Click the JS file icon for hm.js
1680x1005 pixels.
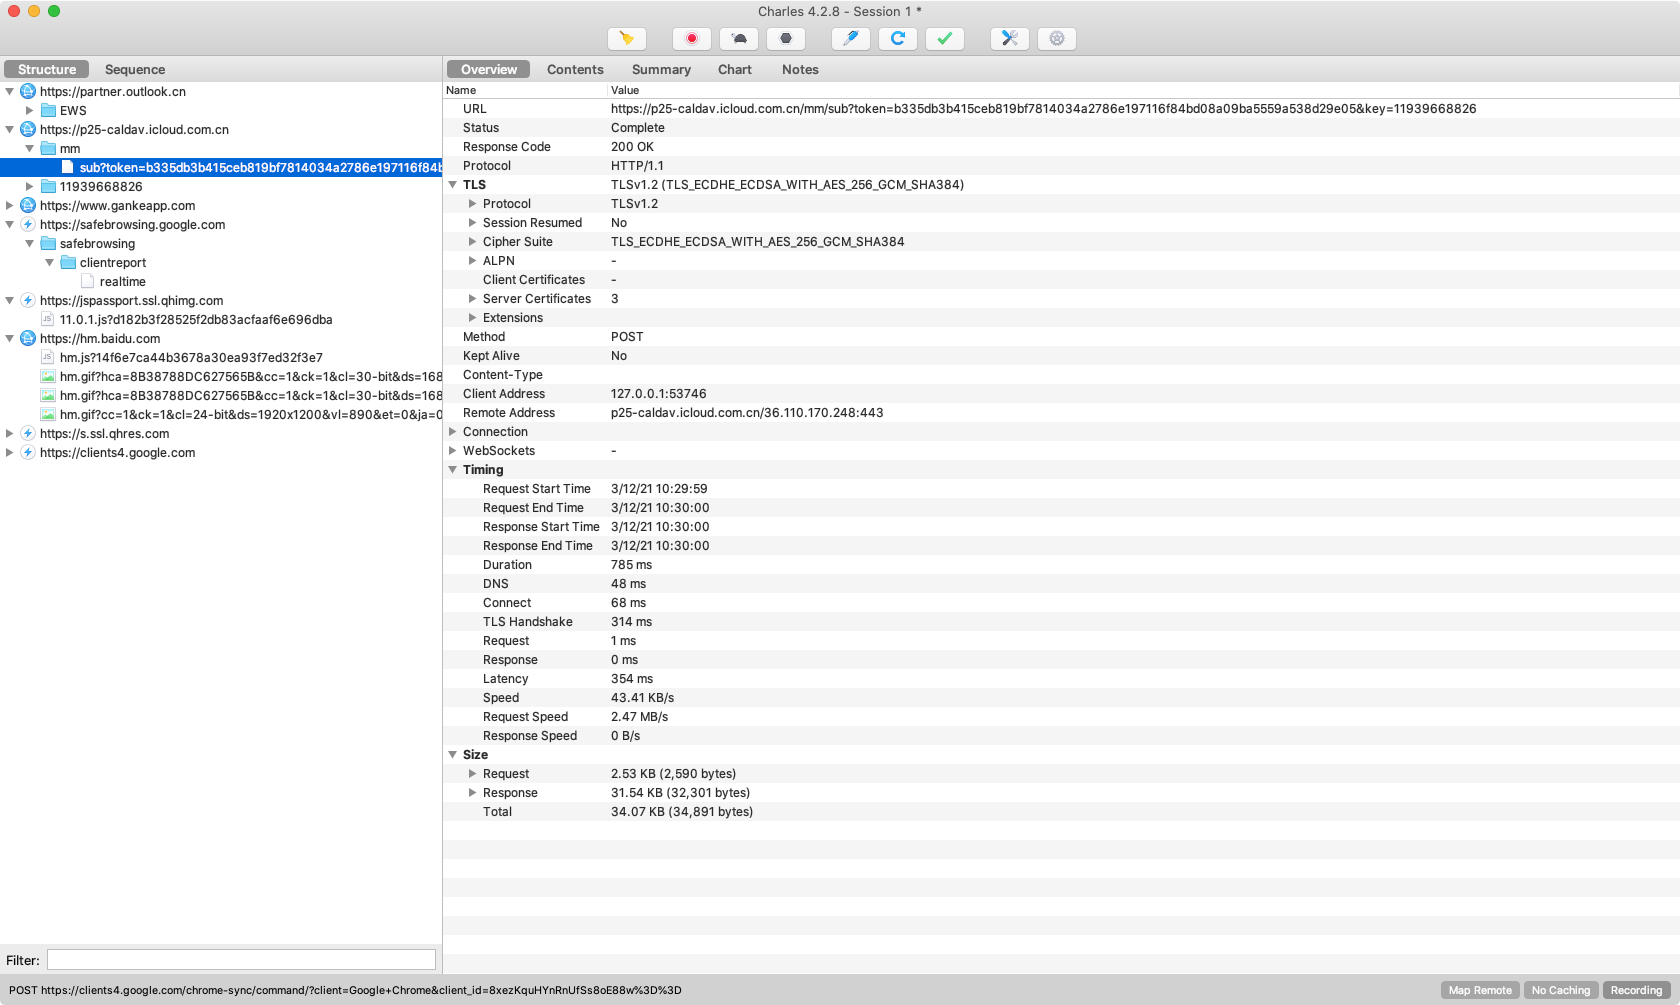[x=47, y=357]
